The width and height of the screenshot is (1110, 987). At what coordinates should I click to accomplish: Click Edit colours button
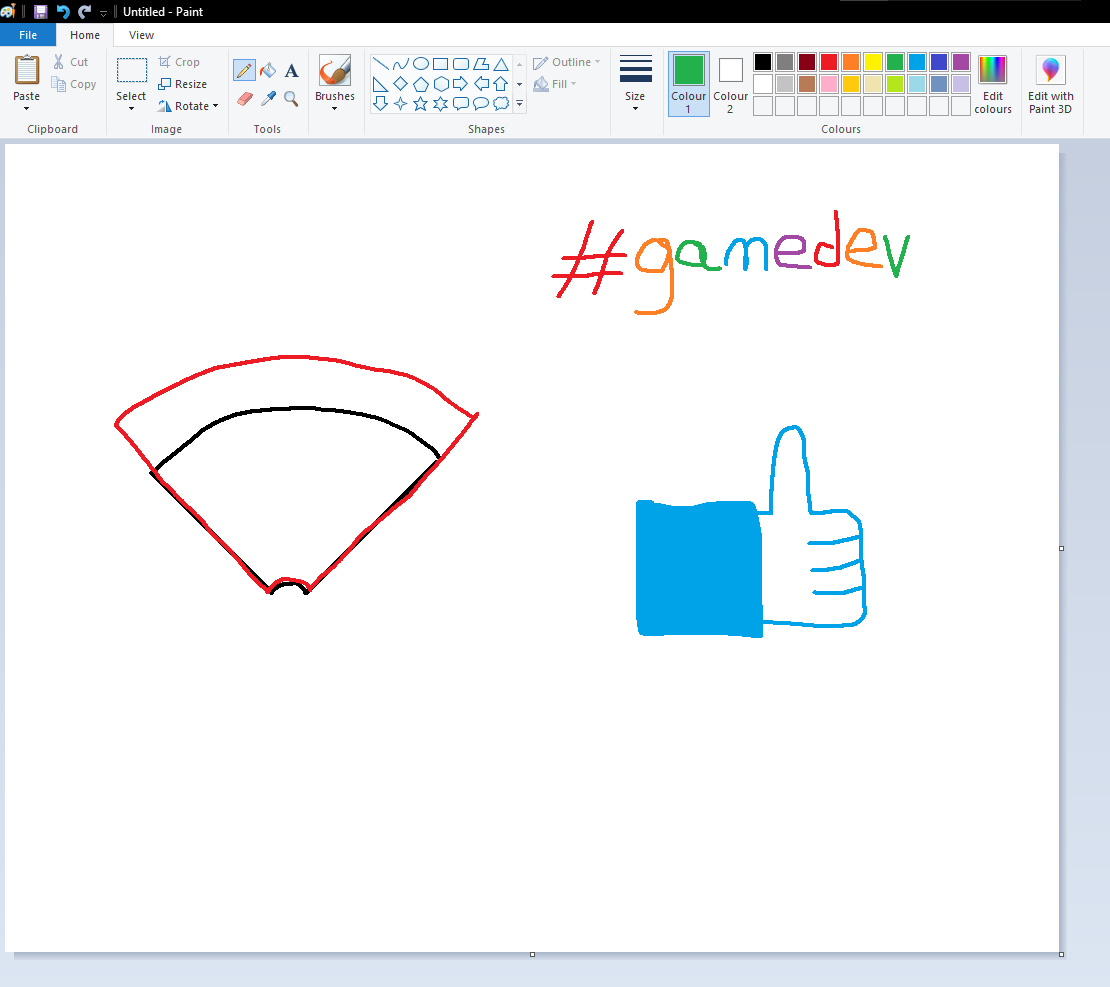[x=992, y=84]
